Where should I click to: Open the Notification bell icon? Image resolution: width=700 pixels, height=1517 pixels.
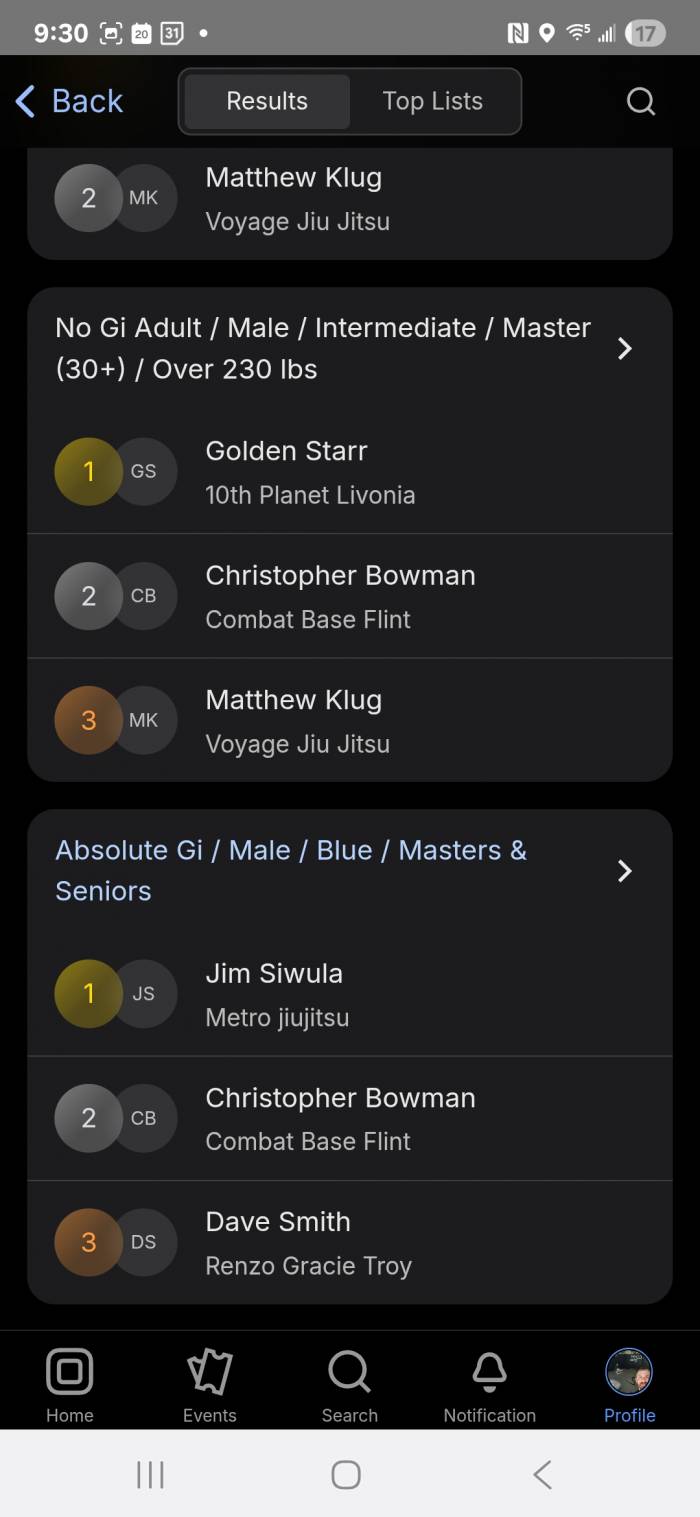[x=490, y=1371]
